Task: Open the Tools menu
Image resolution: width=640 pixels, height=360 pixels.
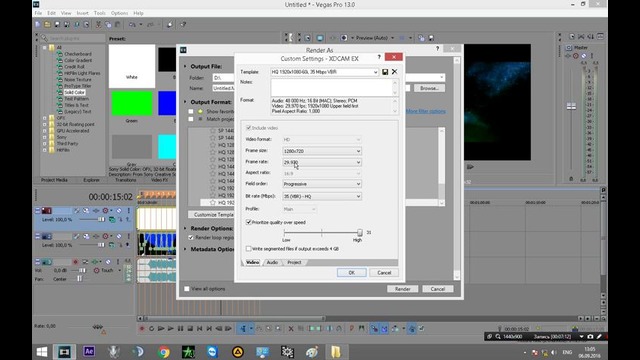Action: tap(100, 13)
